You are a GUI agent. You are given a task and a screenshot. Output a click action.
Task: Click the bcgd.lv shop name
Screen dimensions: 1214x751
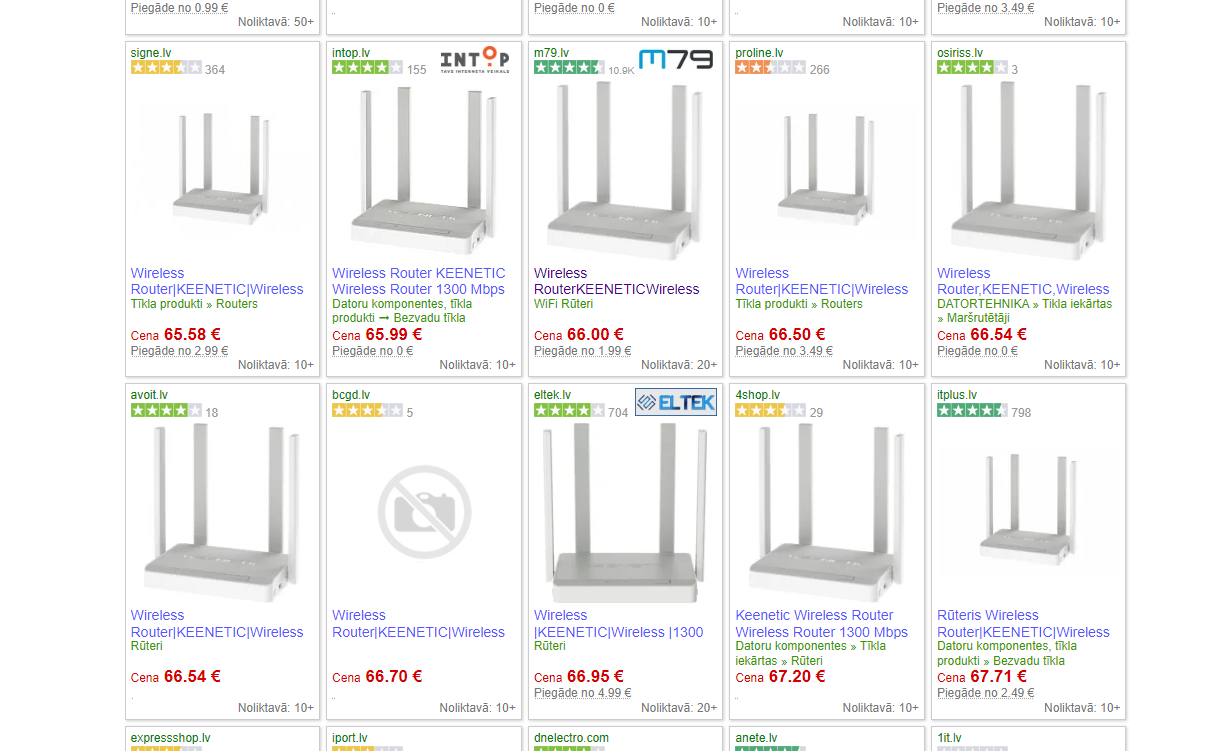coord(351,395)
